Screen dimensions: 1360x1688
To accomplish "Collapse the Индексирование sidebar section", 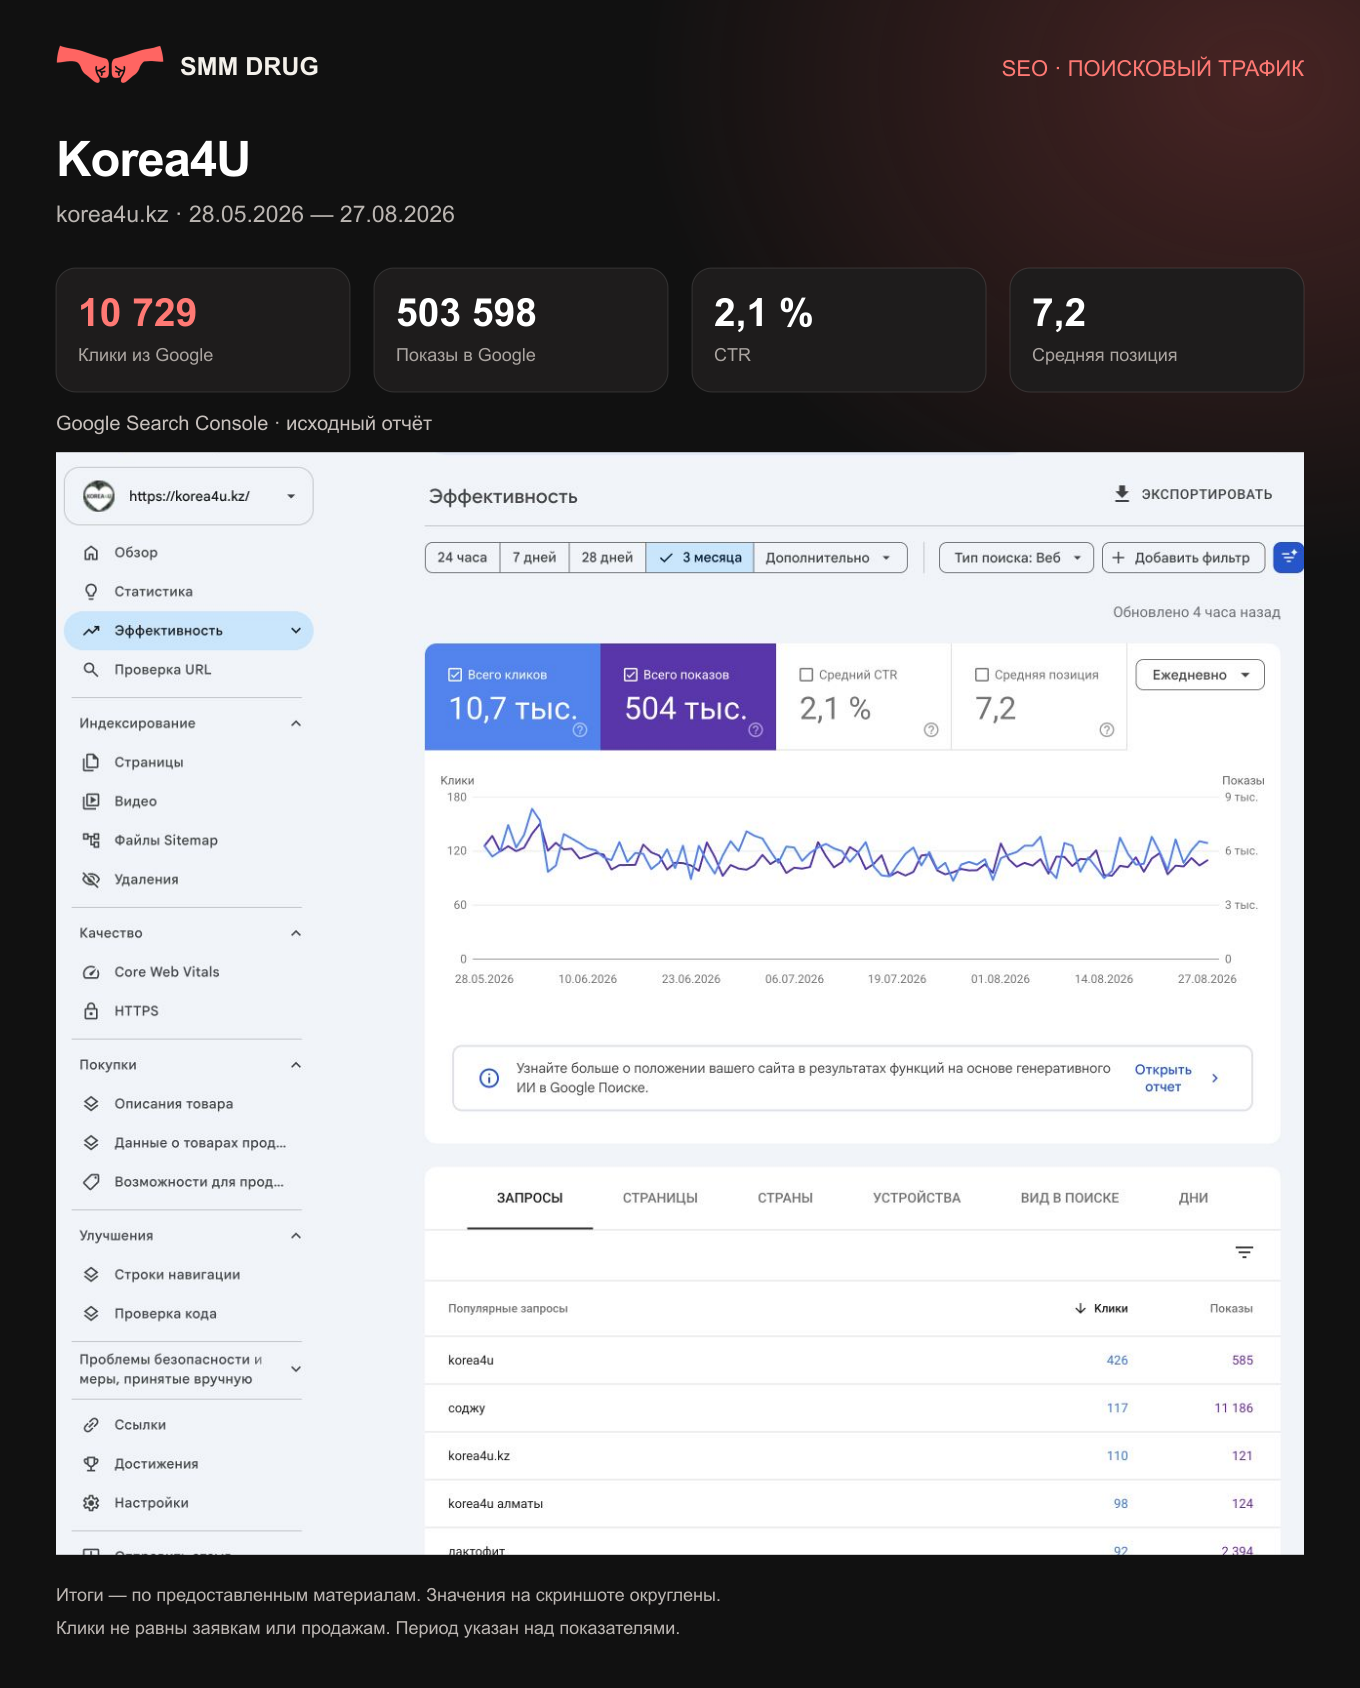I will click(x=296, y=724).
